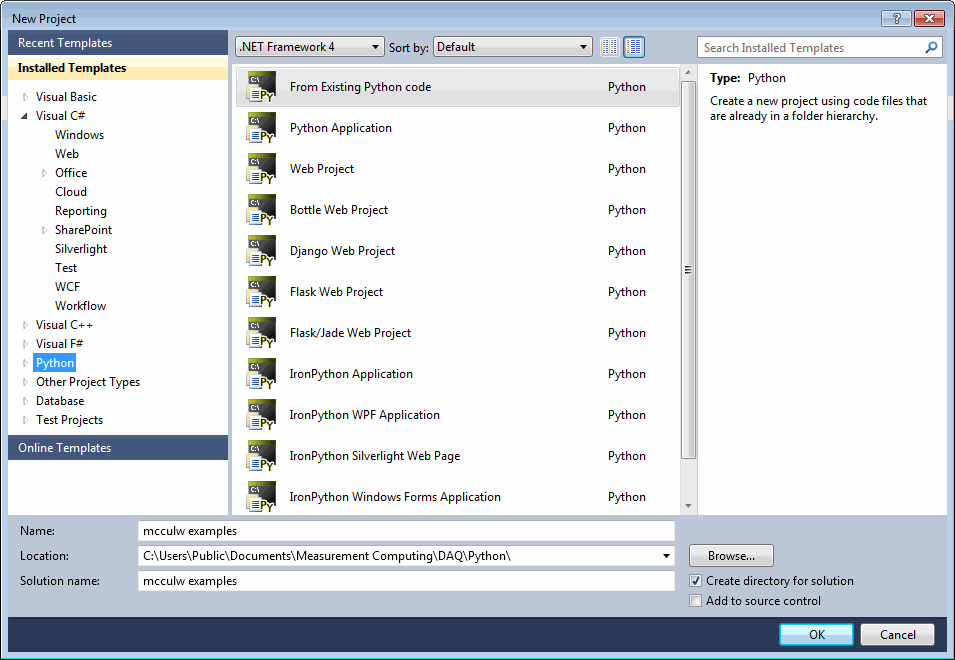This screenshot has height=660, width=955.
Task: Expand the Python tree node
Action: [25, 363]
